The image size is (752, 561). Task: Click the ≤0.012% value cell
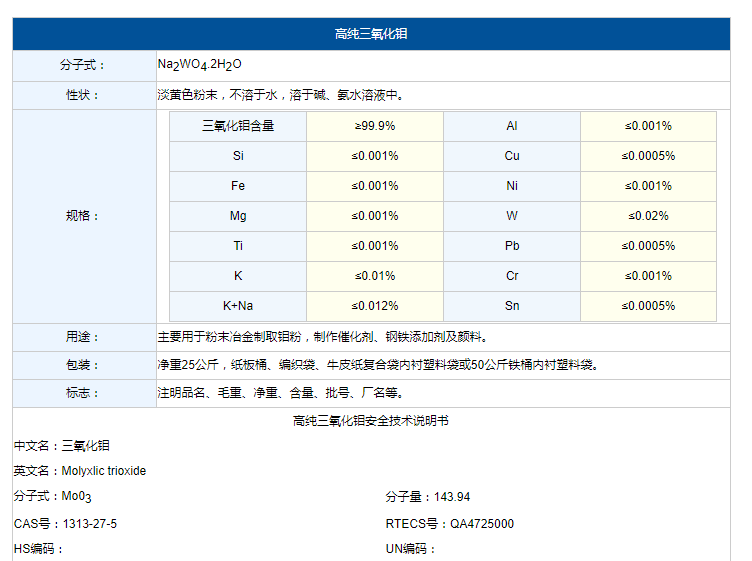click(x=375, y=306)
